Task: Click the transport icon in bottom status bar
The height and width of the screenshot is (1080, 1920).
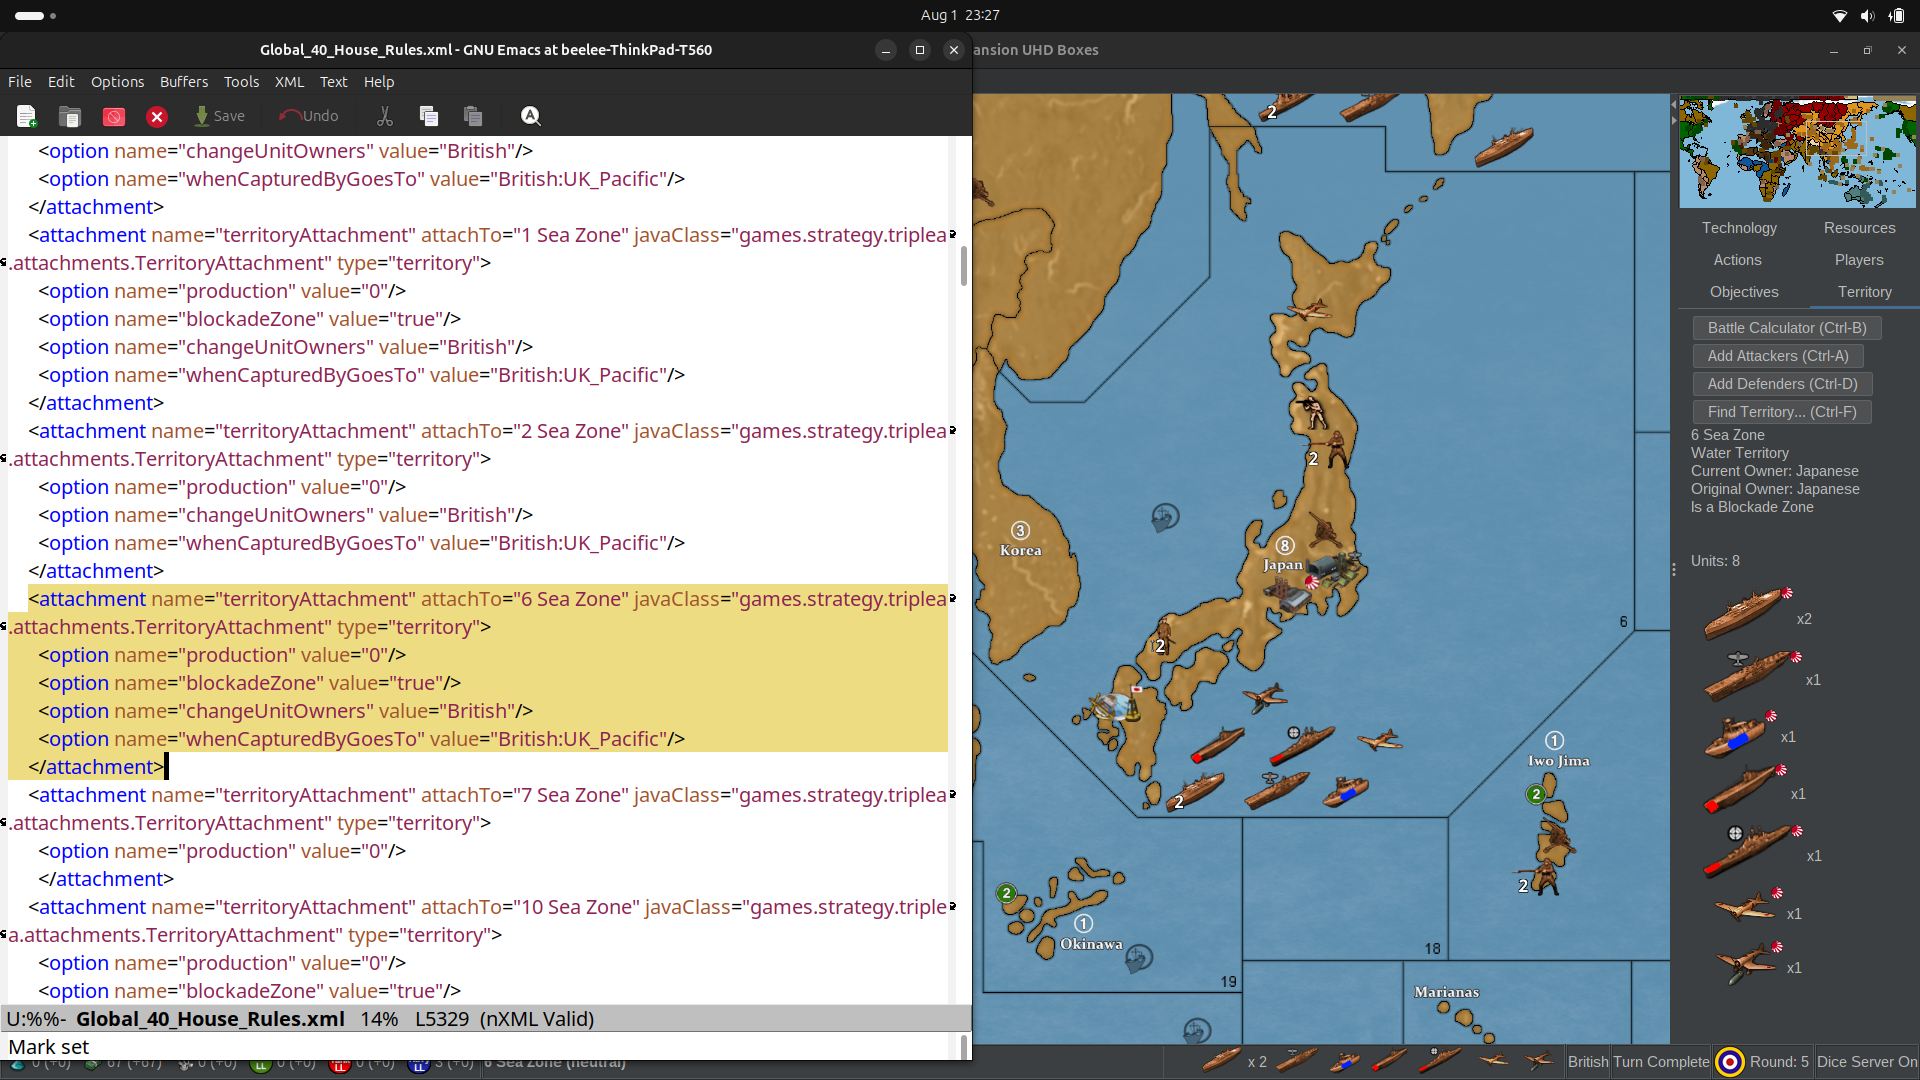Action: (x=1345, y=1061)
